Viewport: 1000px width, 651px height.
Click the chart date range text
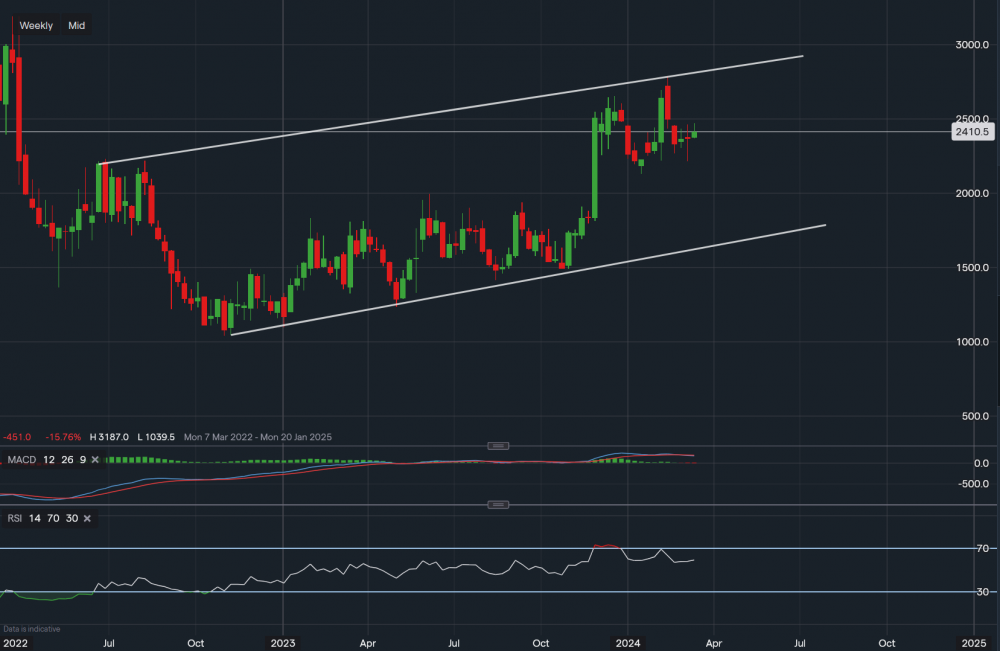pos(267,437)
